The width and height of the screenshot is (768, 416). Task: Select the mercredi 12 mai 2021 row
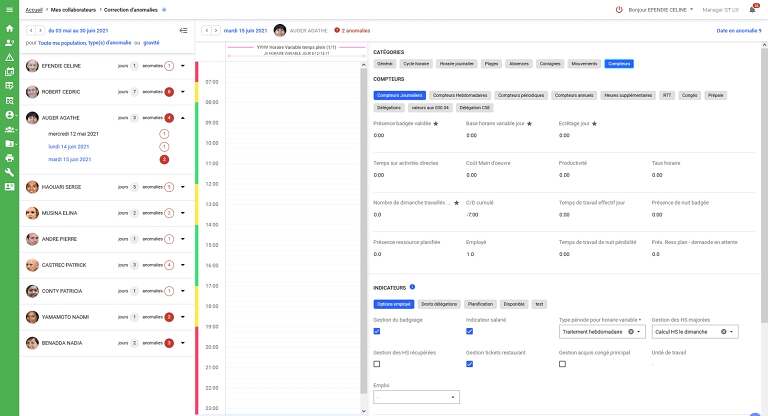click(73, 134)
